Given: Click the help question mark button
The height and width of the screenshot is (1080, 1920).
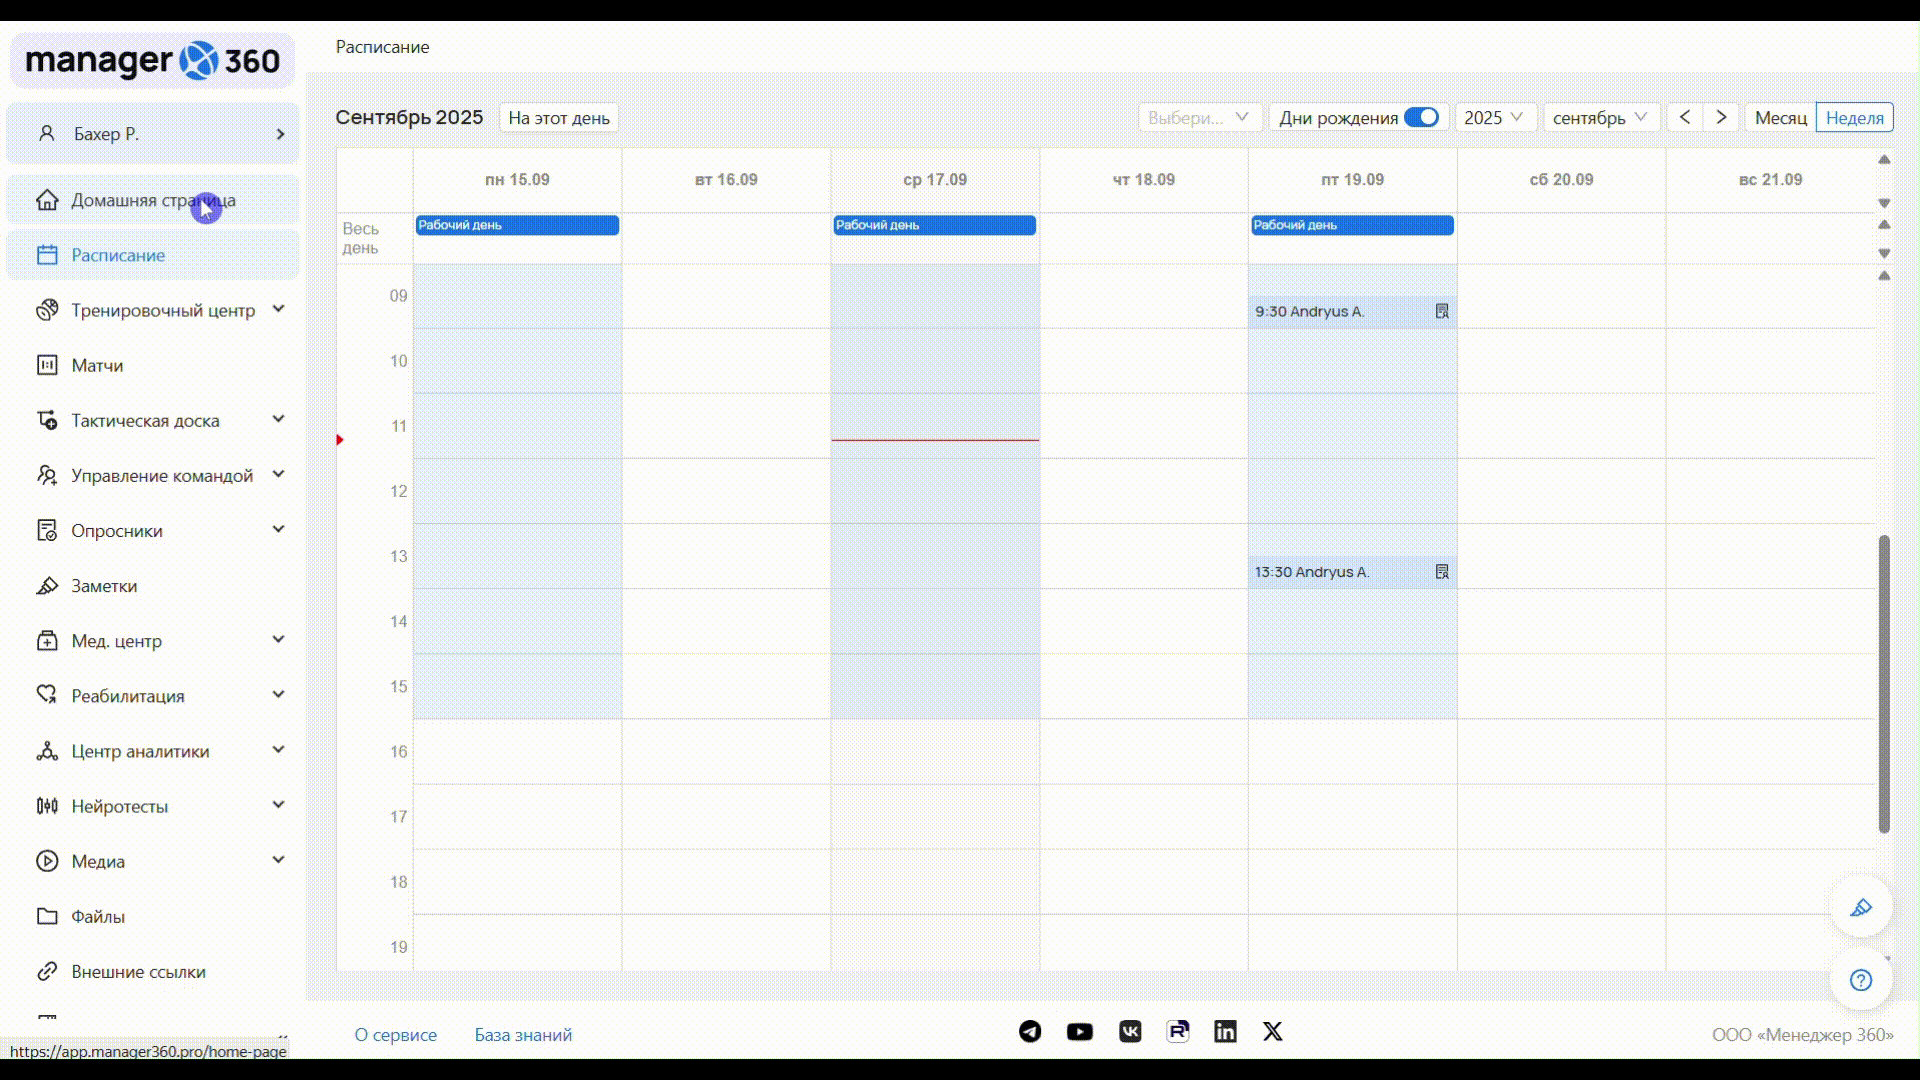Looking at the screenshot, I should (x=1860, y=980).
